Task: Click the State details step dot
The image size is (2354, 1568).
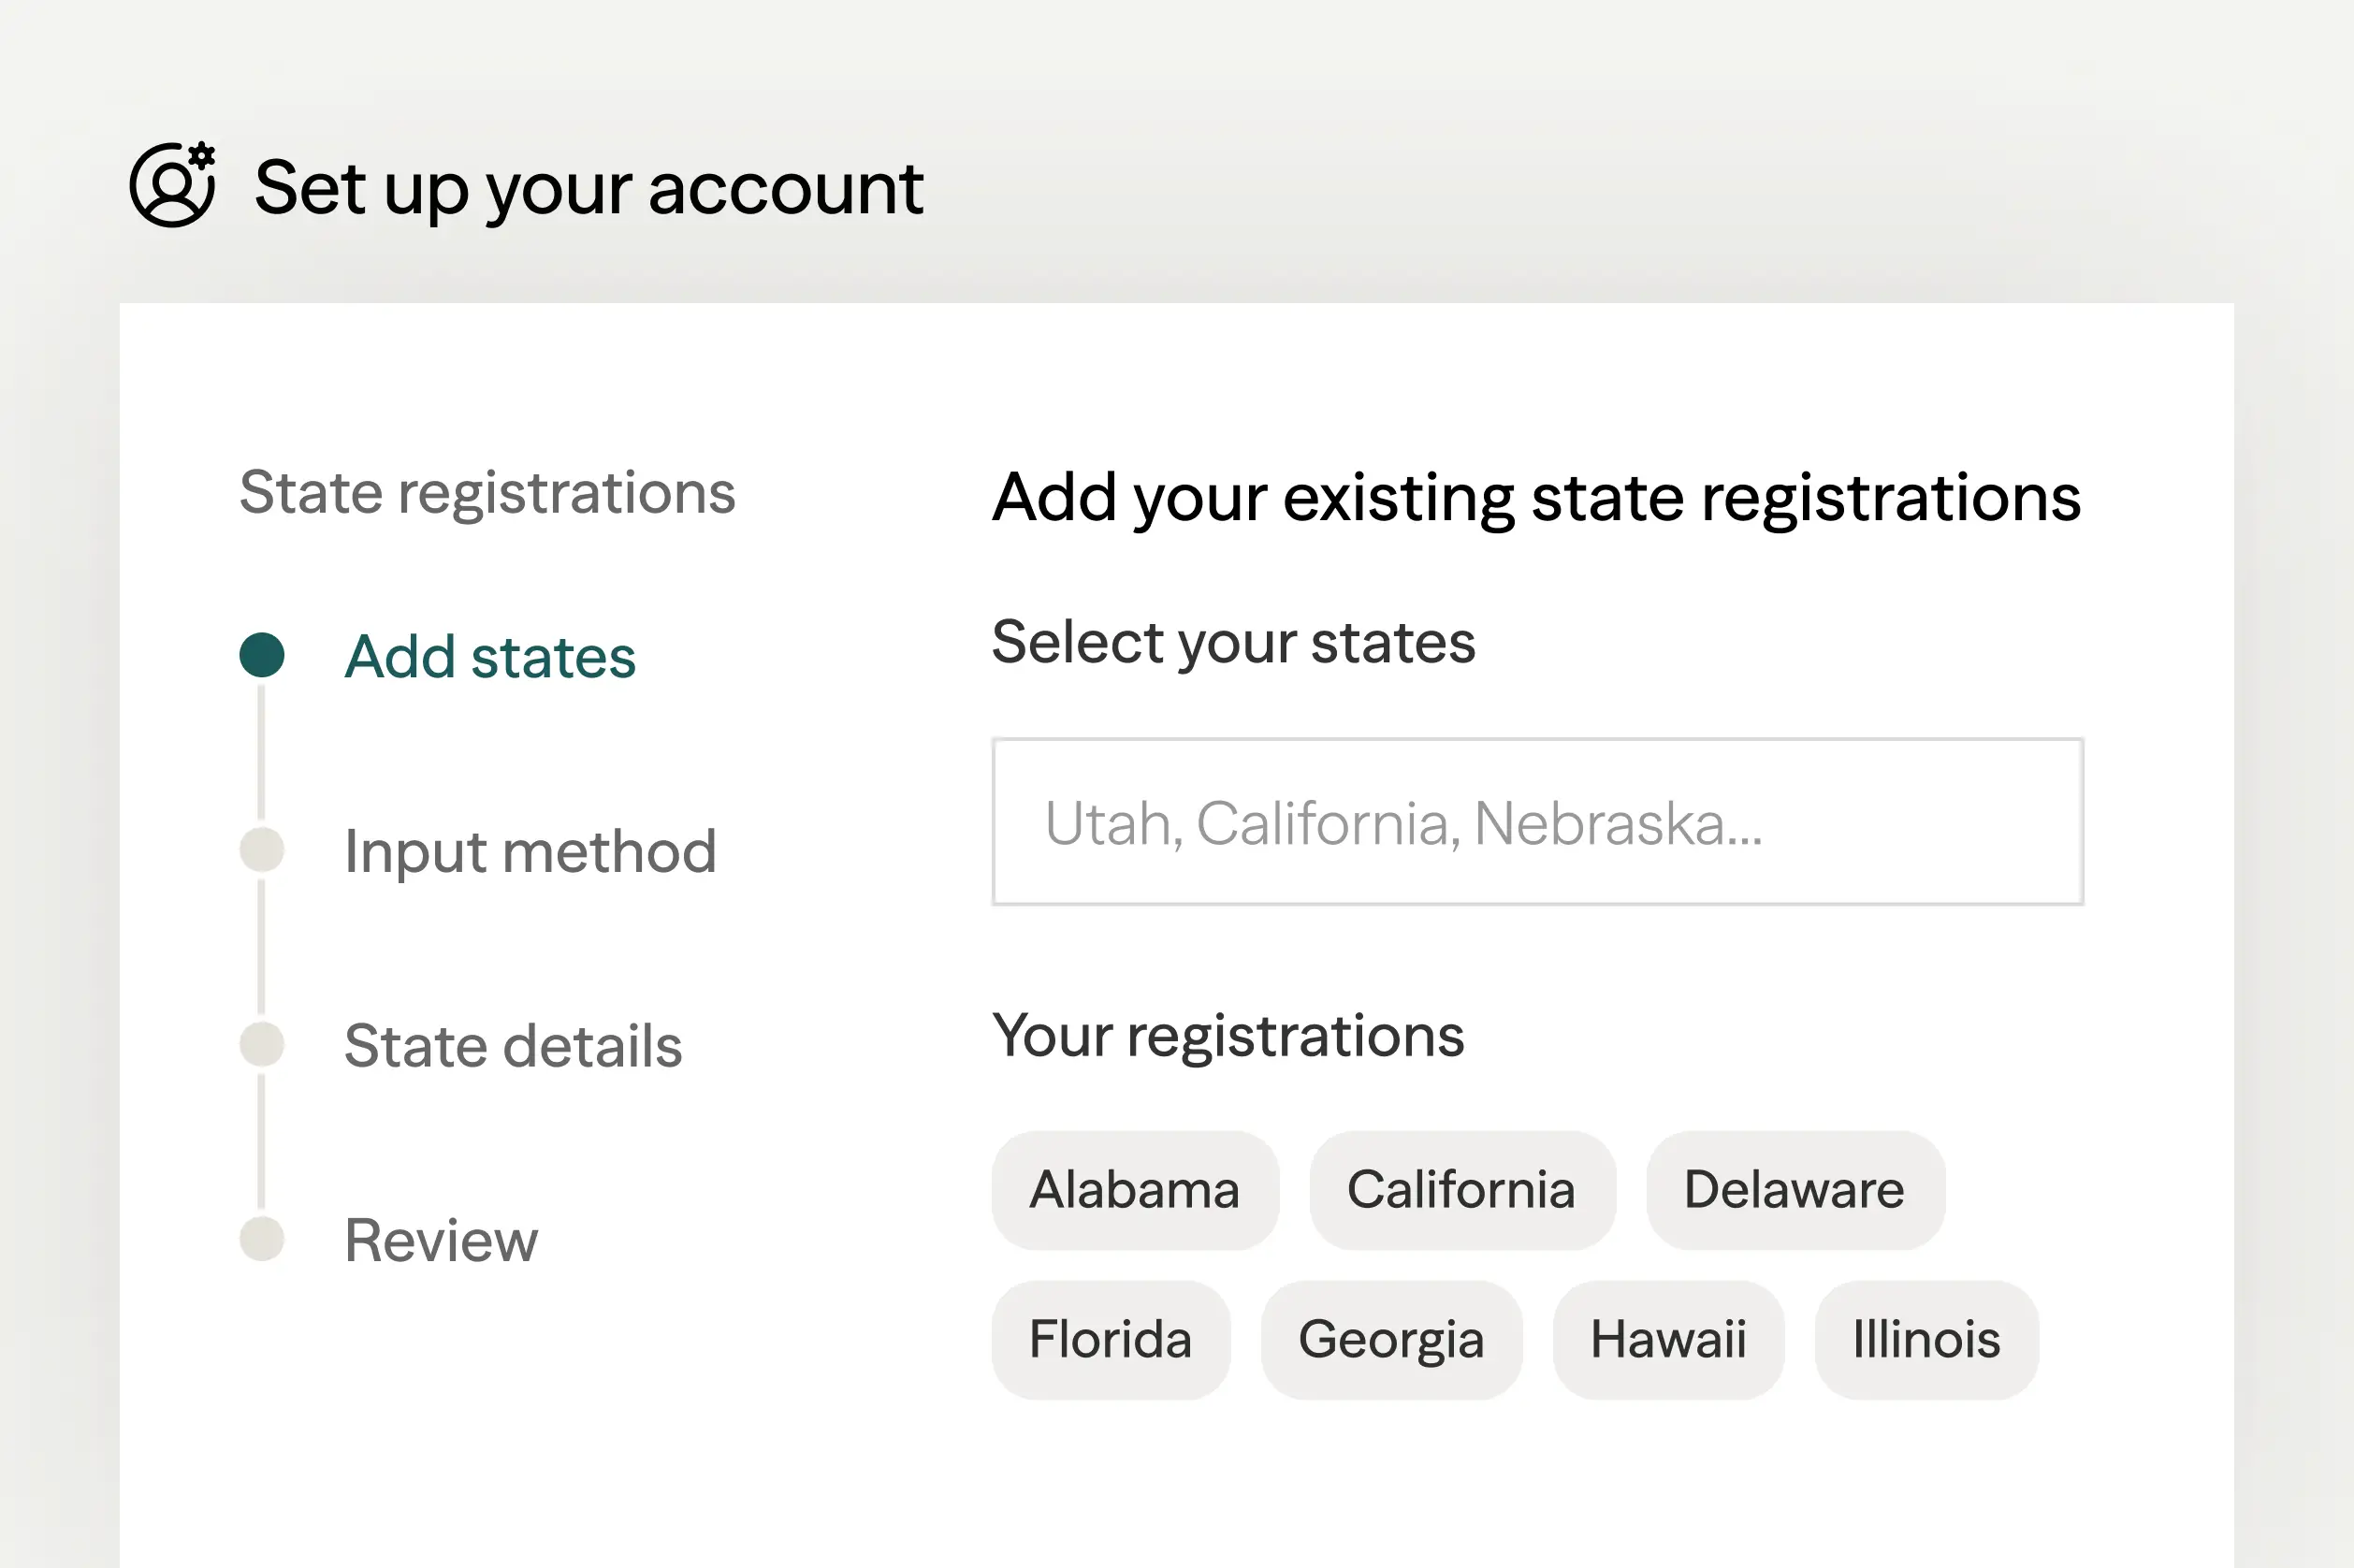Action: [x=262, y=1044]
